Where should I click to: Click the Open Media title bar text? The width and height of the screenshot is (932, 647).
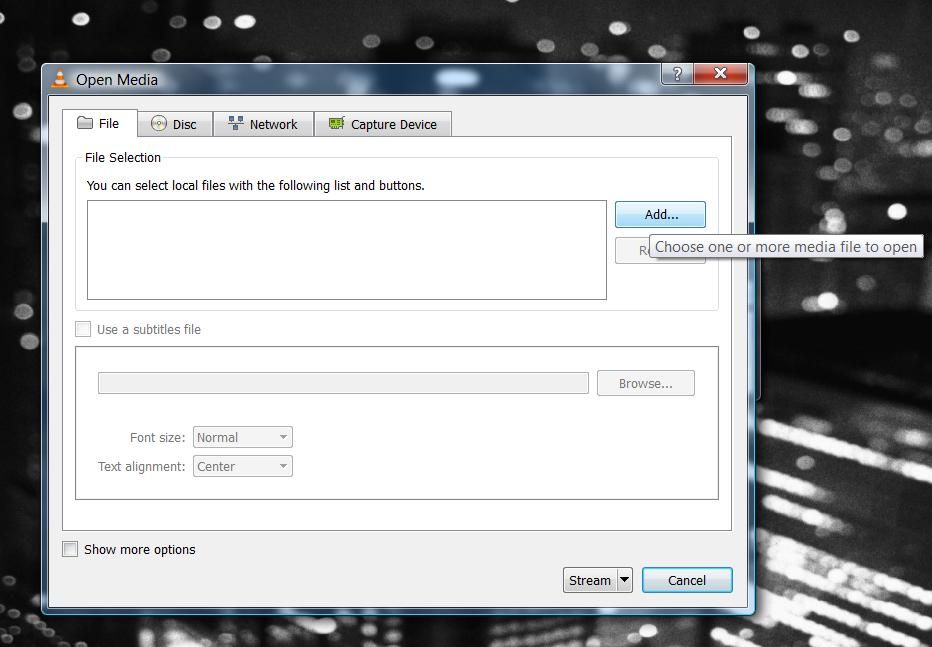point(117,80)
